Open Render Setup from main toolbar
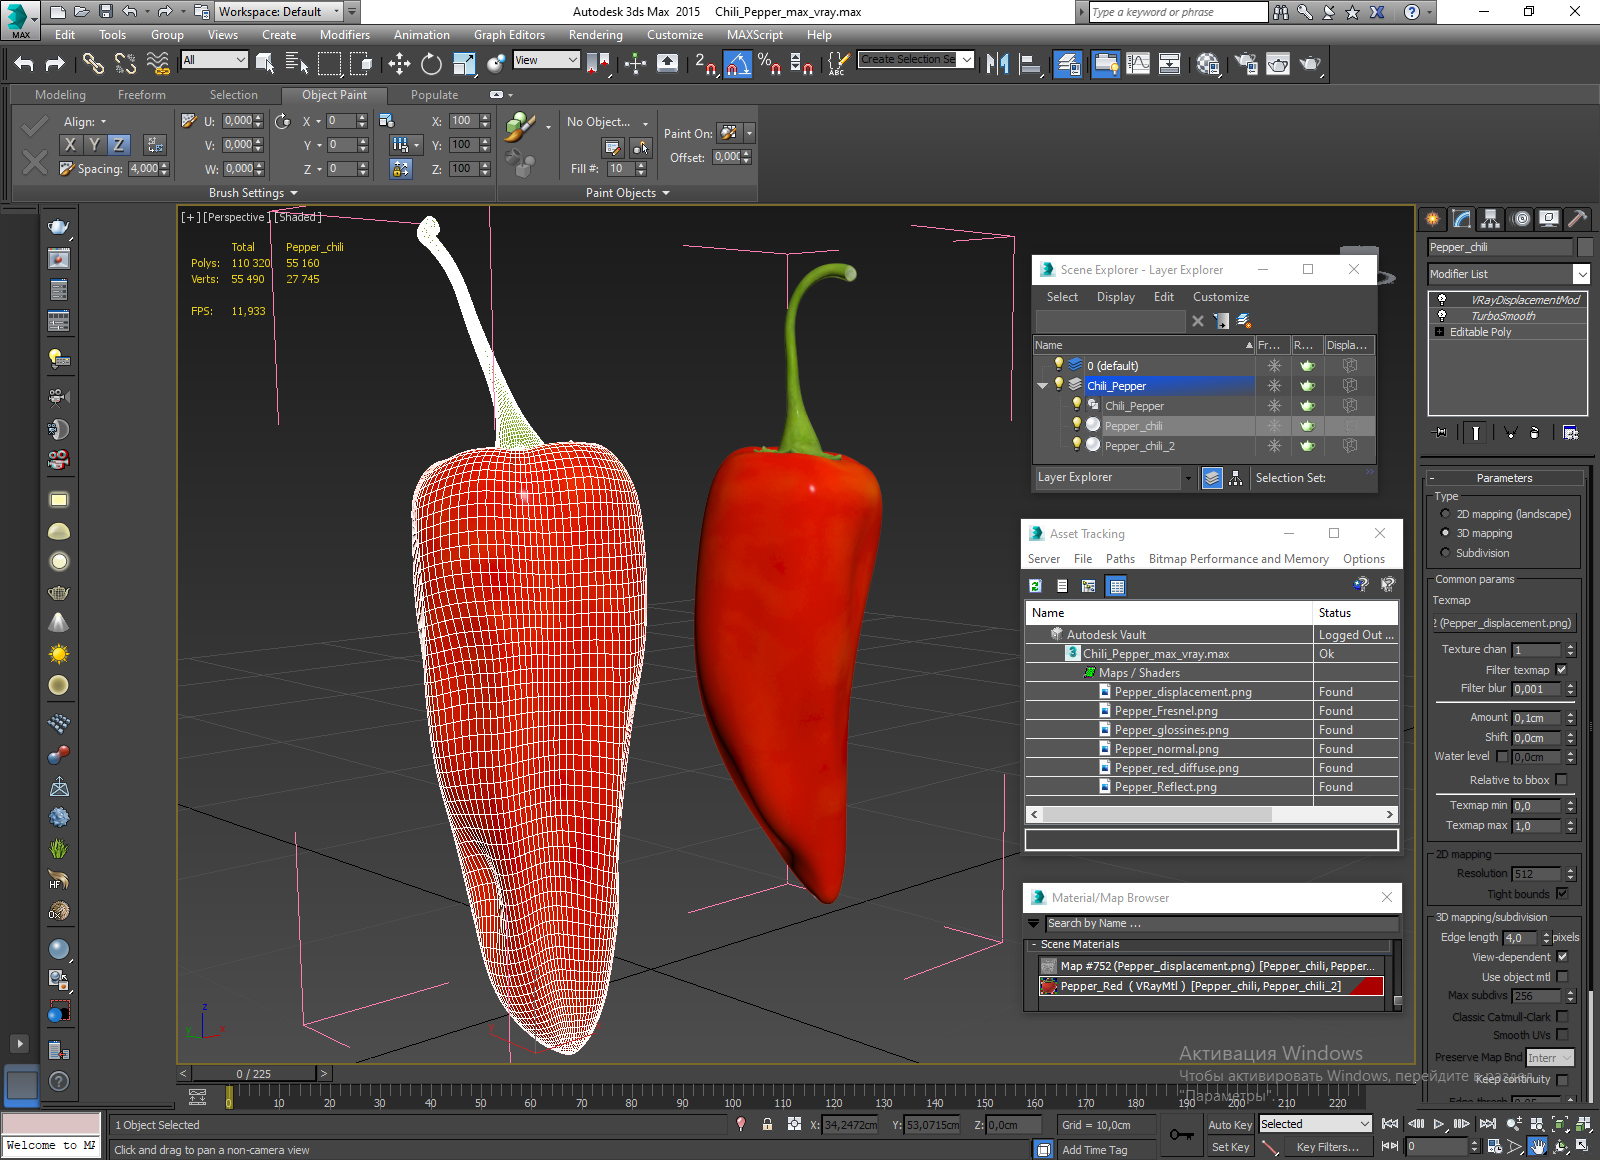The width and height of the screenshot is (1600, 1160). [x=1245, y=64]
